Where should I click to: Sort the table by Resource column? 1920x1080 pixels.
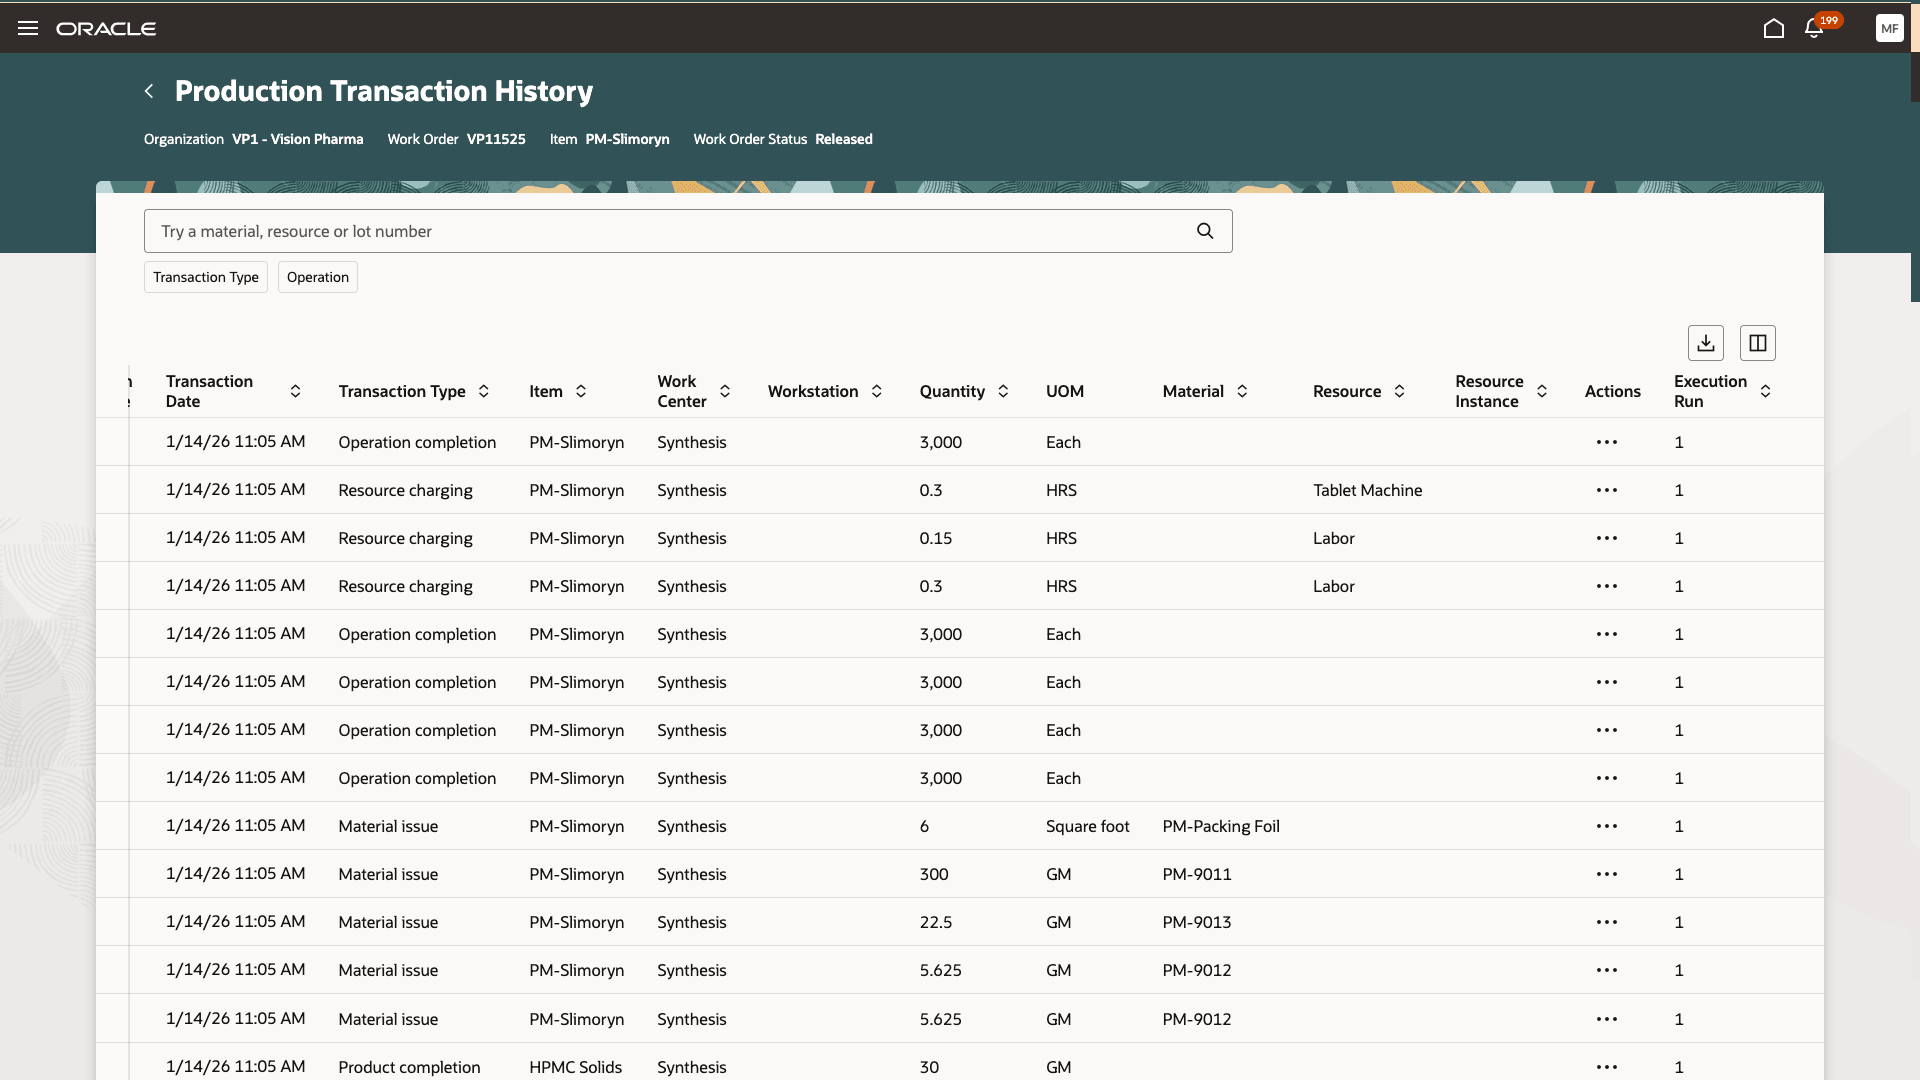[x=1400, y=391]
